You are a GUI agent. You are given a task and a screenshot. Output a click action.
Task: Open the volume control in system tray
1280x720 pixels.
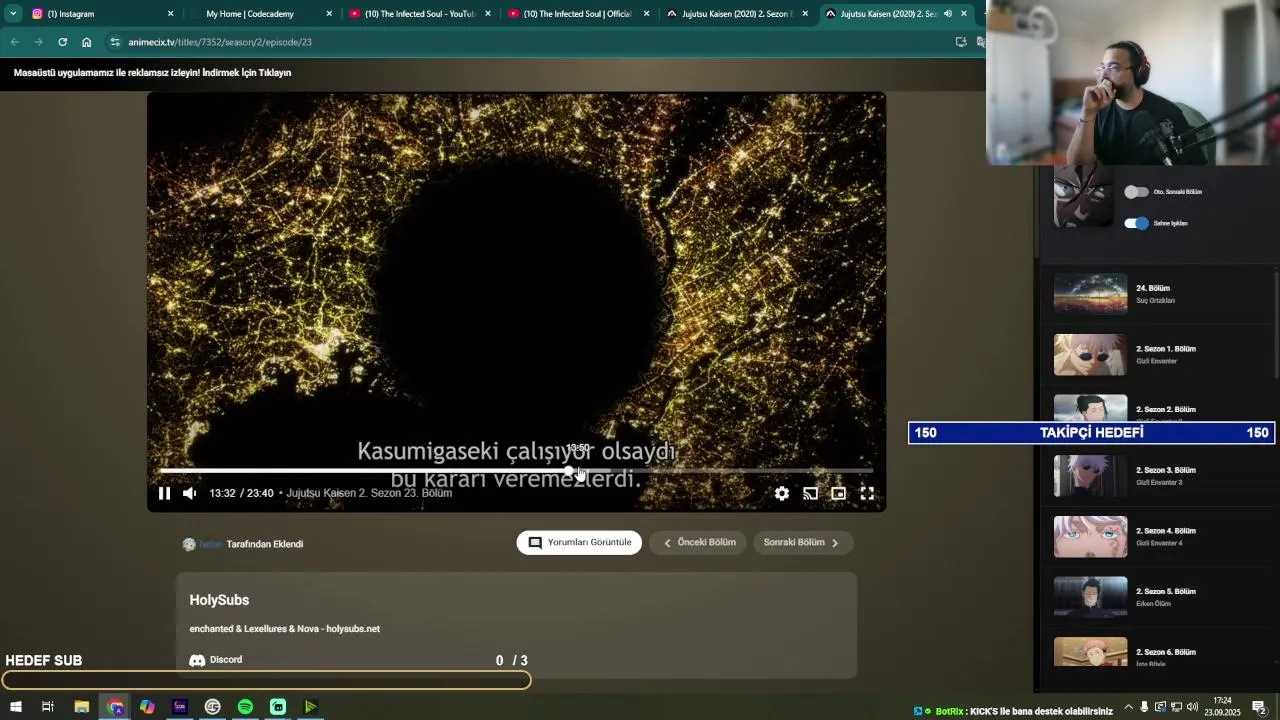[x=1192, y=707]
